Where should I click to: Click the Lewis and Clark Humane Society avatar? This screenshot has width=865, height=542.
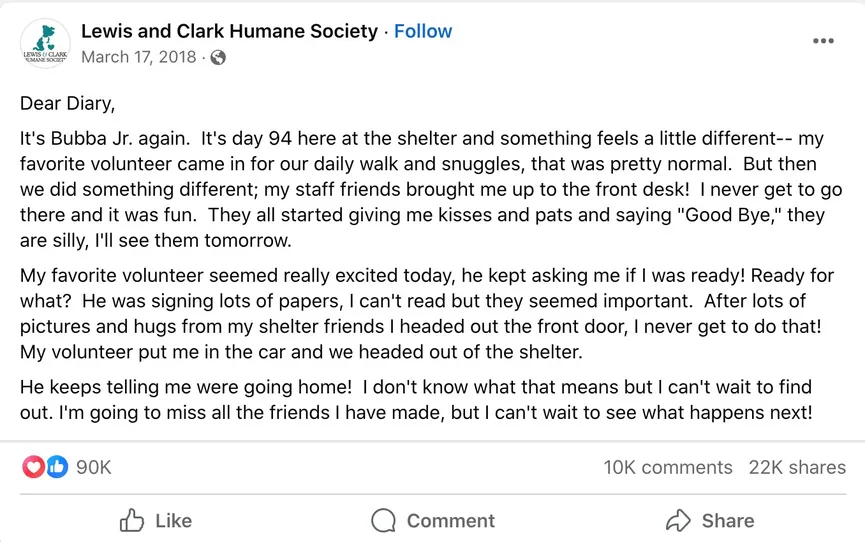(x=45, y=44)
